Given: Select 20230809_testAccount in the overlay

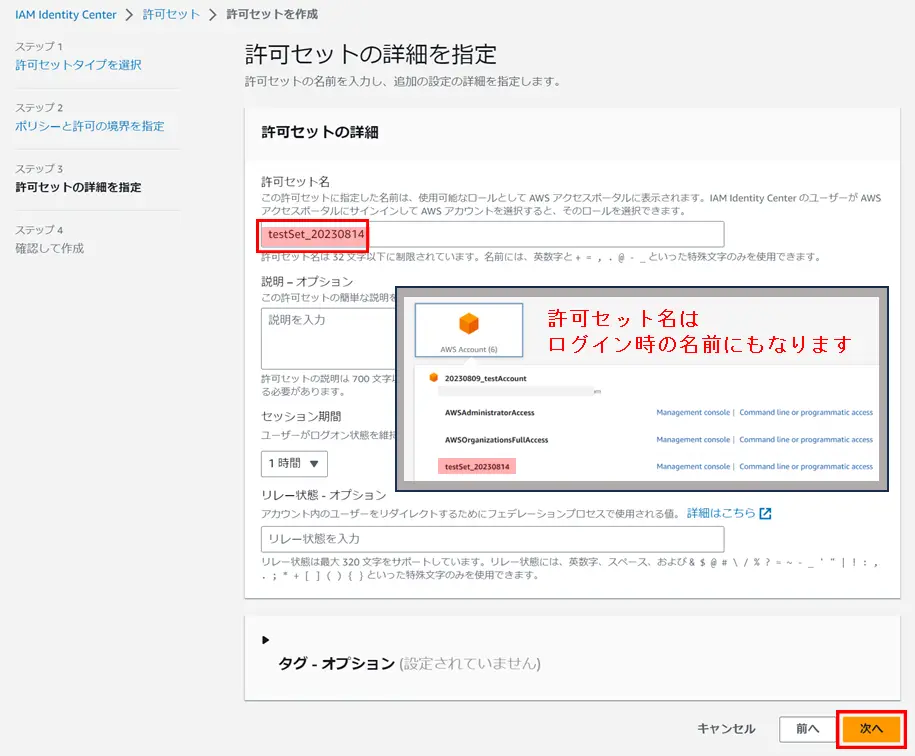Looking at the screenshot, I should [x=486, y=379].
